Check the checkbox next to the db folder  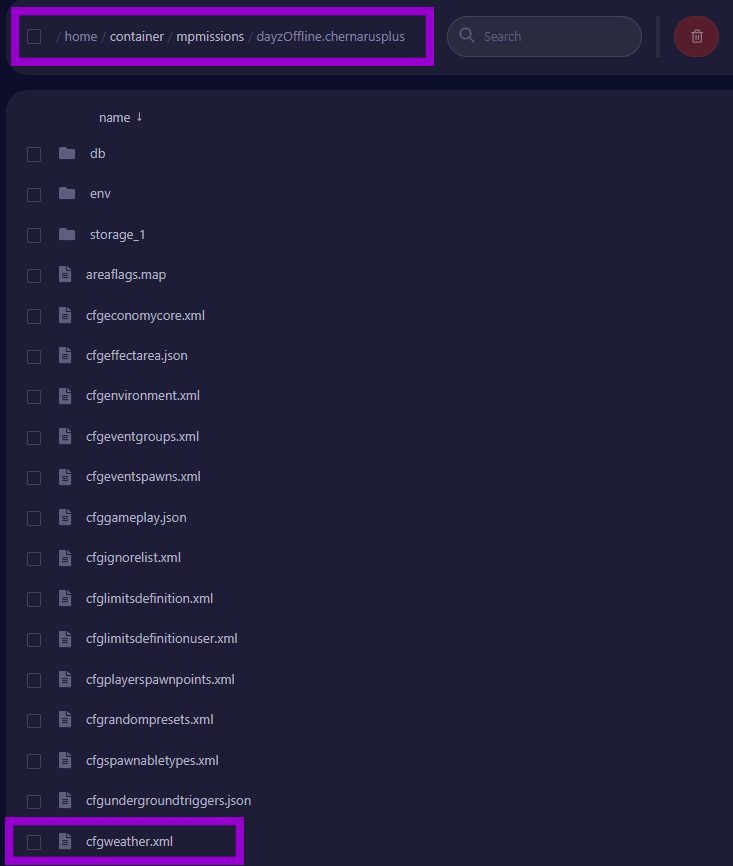[x=33, y=154]
